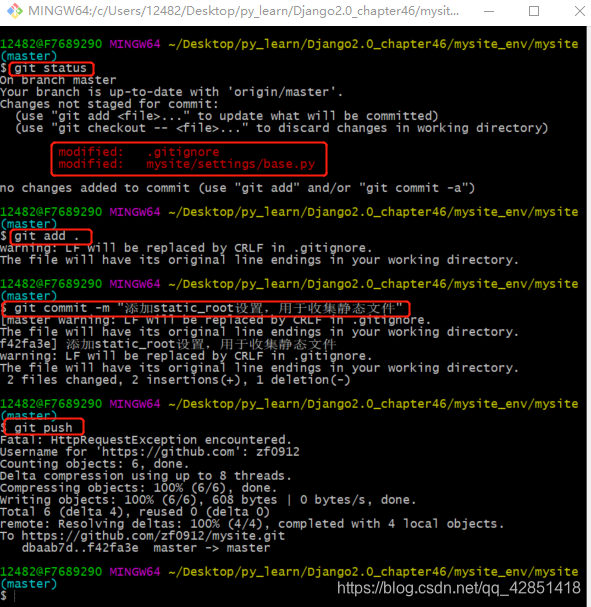
Task: Click 'Changes not staged for commit:' line
Action: (x=109, y=104)
